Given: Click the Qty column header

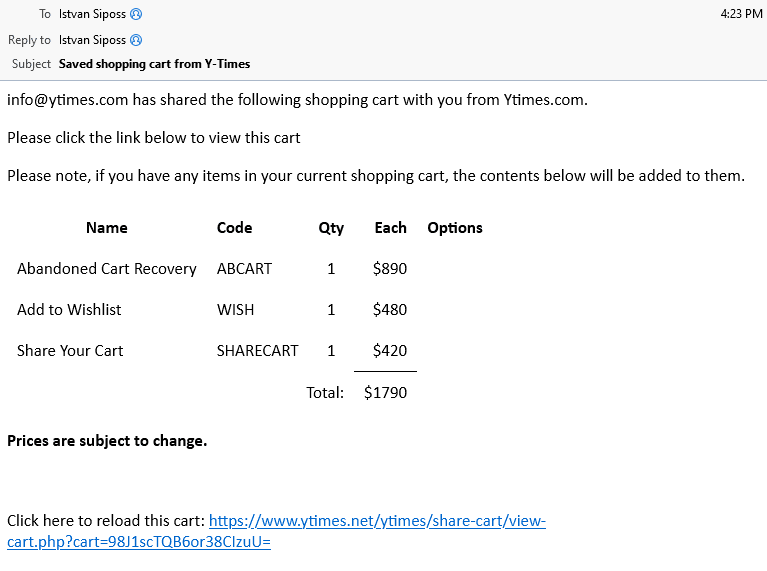Looking at the screenshot, I should click(331, 228).
